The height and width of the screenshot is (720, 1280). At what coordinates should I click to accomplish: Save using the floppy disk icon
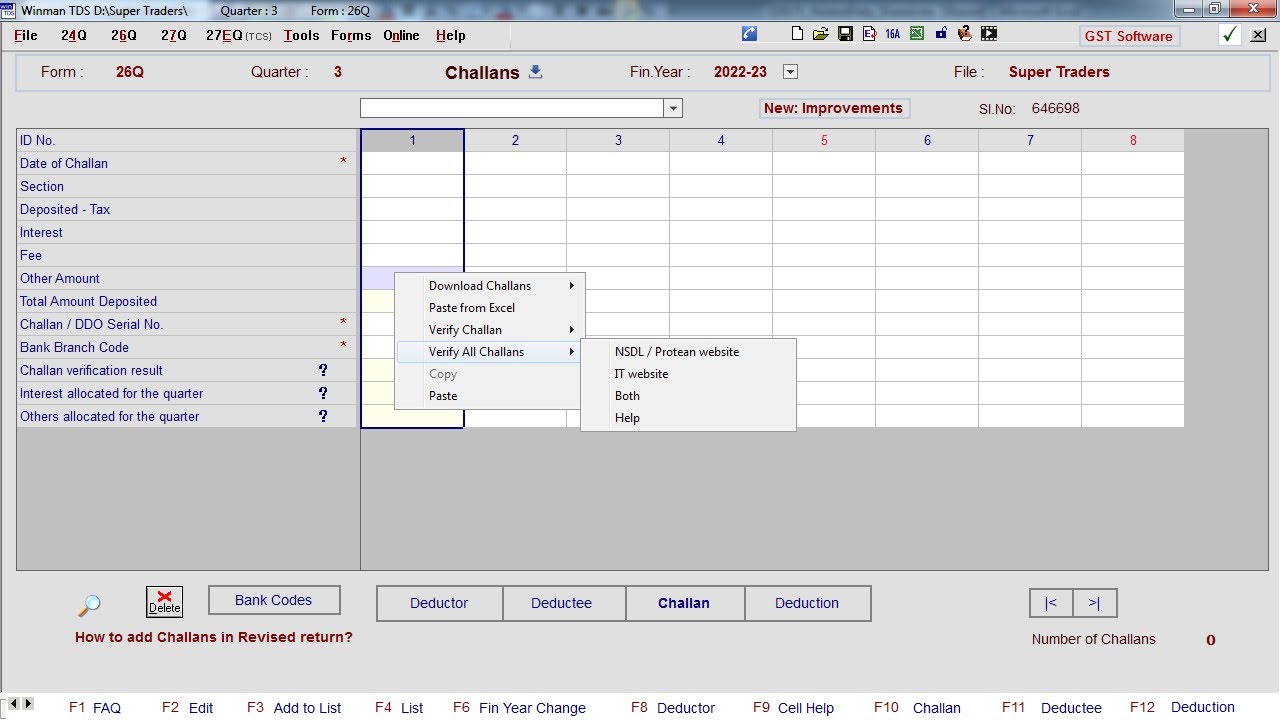[x=845, y=34]
